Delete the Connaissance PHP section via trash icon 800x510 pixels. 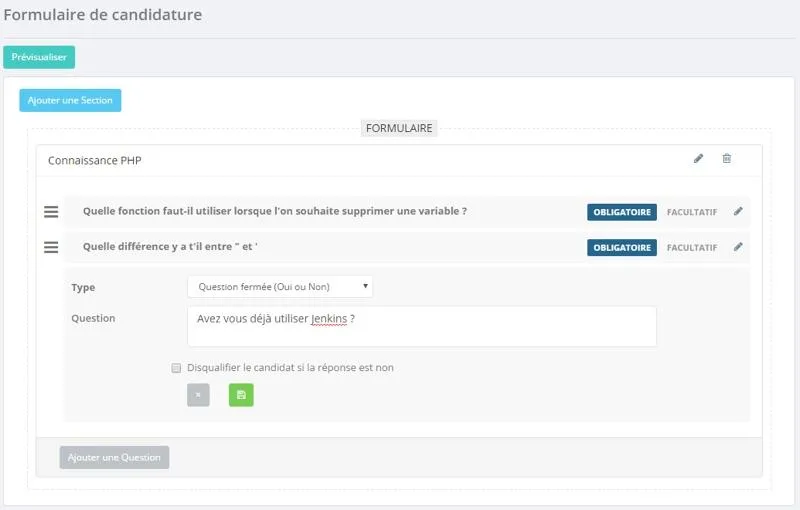[x=727, y=159]
